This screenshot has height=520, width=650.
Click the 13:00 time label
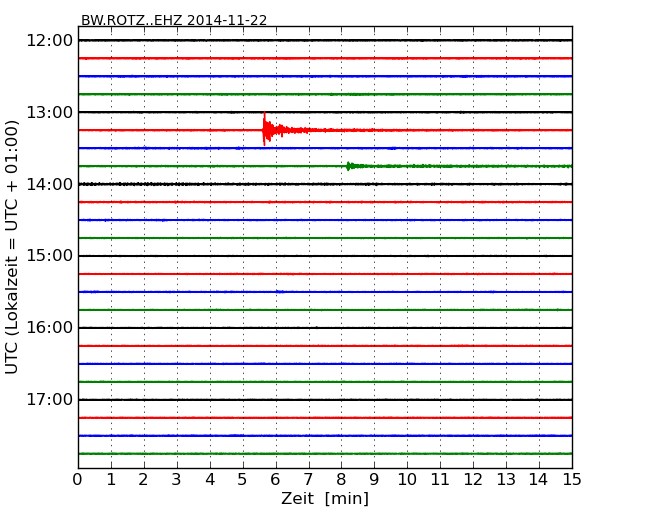50,112
